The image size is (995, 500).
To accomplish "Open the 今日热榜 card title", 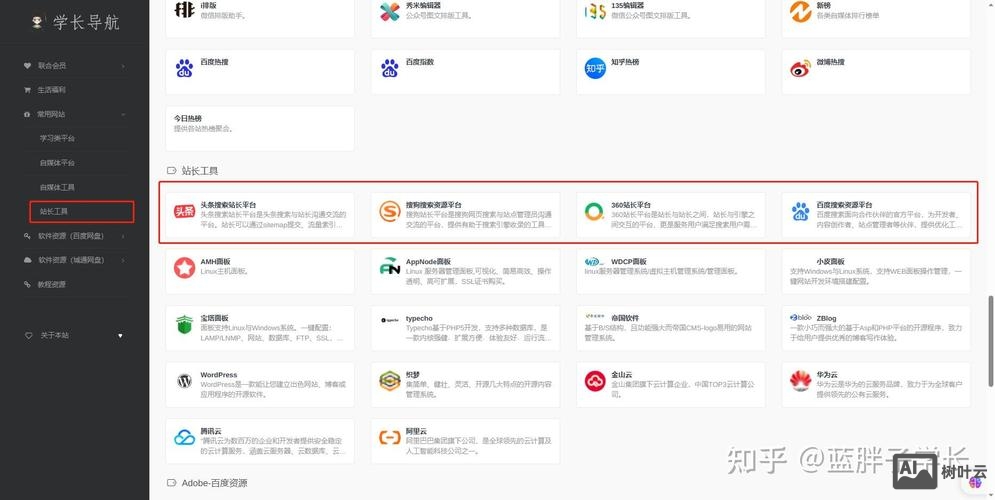I will 188,119.
